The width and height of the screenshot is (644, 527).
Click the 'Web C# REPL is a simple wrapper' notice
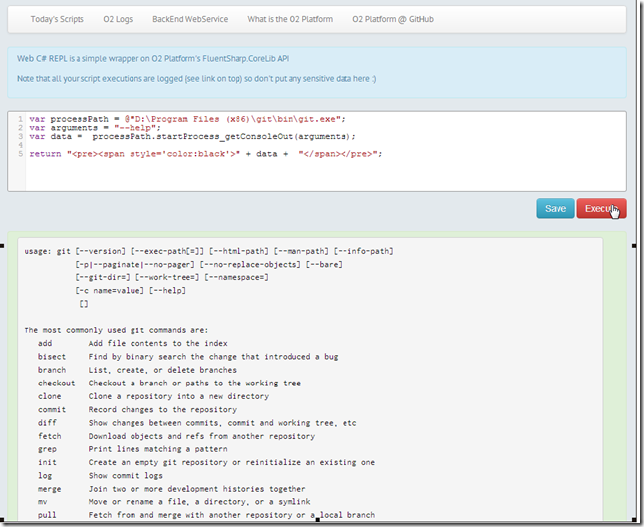pyautogui.click(x=153, y=59)
